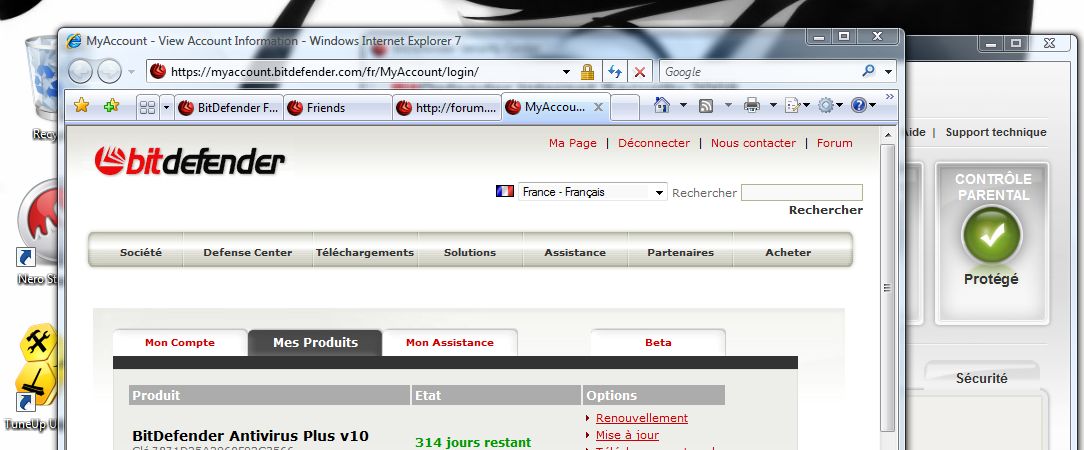Click the 314 jours restant status text
This screenshot has height=450, width=1084.
473,442
